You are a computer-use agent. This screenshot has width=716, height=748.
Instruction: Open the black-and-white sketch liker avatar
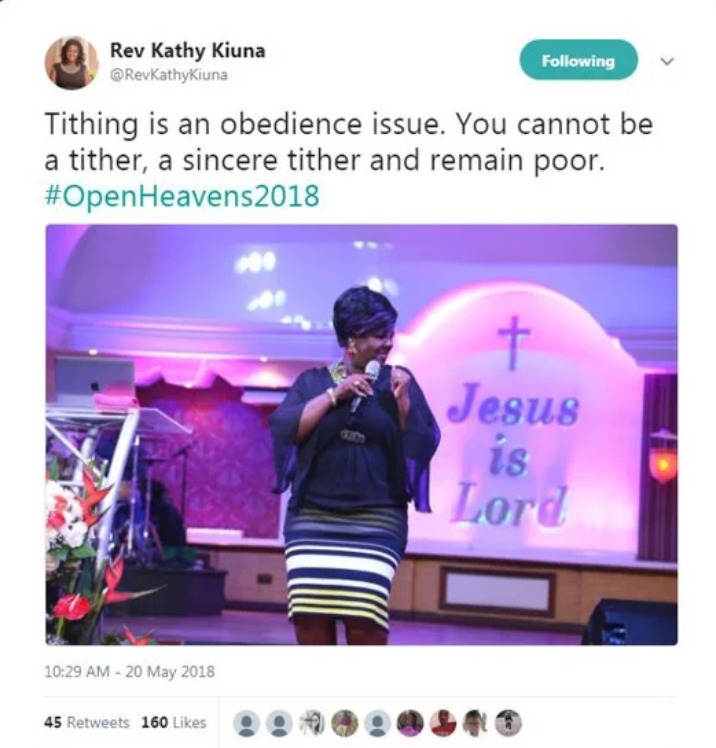tap(312, 723)
